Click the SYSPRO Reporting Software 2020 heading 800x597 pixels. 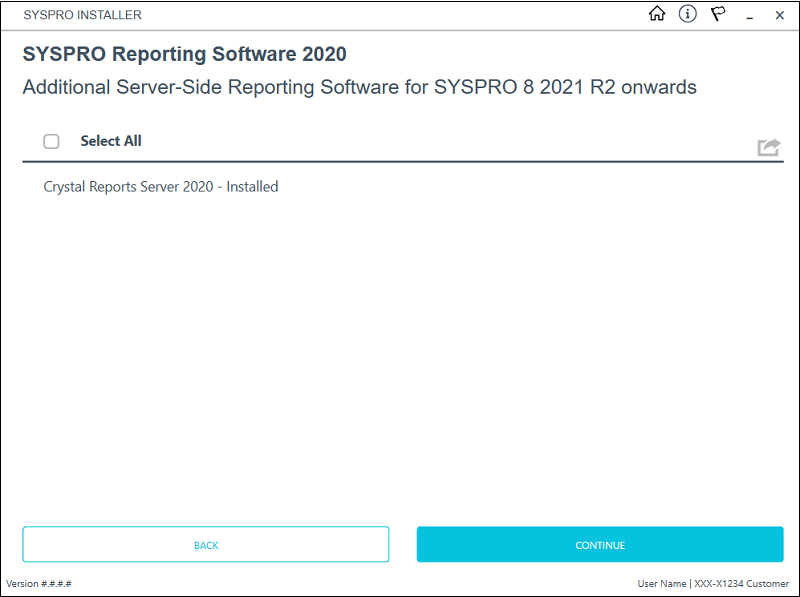[185, 54]
